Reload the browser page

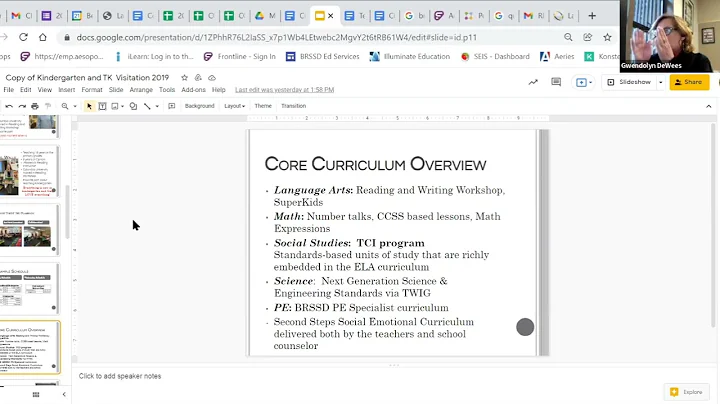(23, 37)
